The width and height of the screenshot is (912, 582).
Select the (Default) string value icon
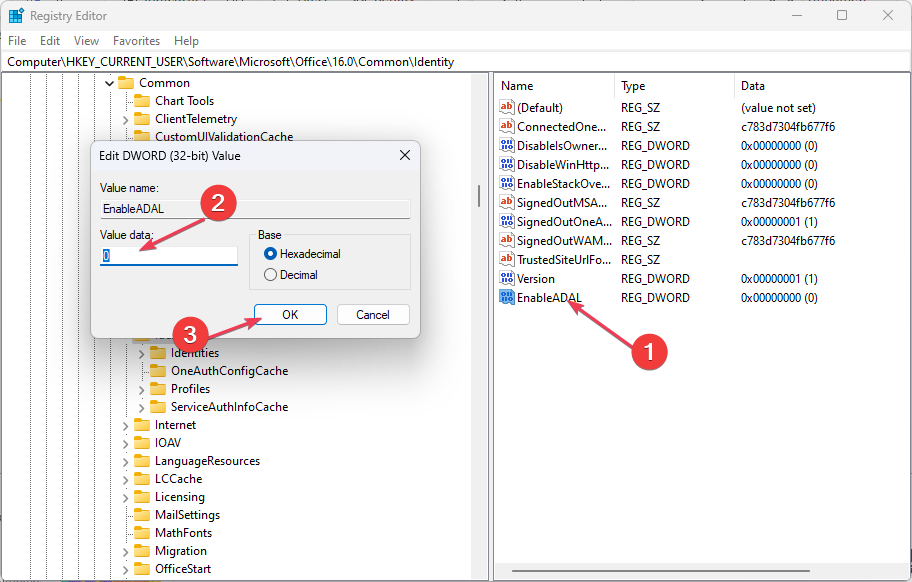(507, 107)
